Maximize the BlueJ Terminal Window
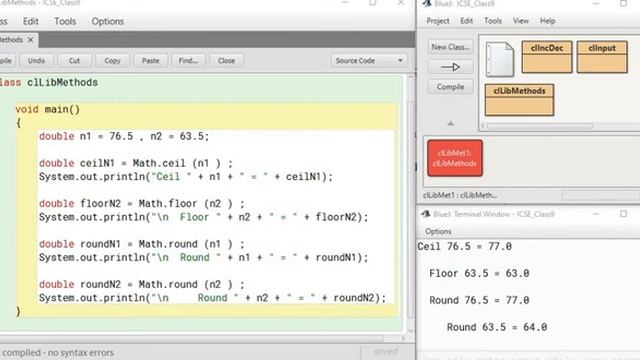This screenshot has height=360, width=640. (x=623, y=214)
